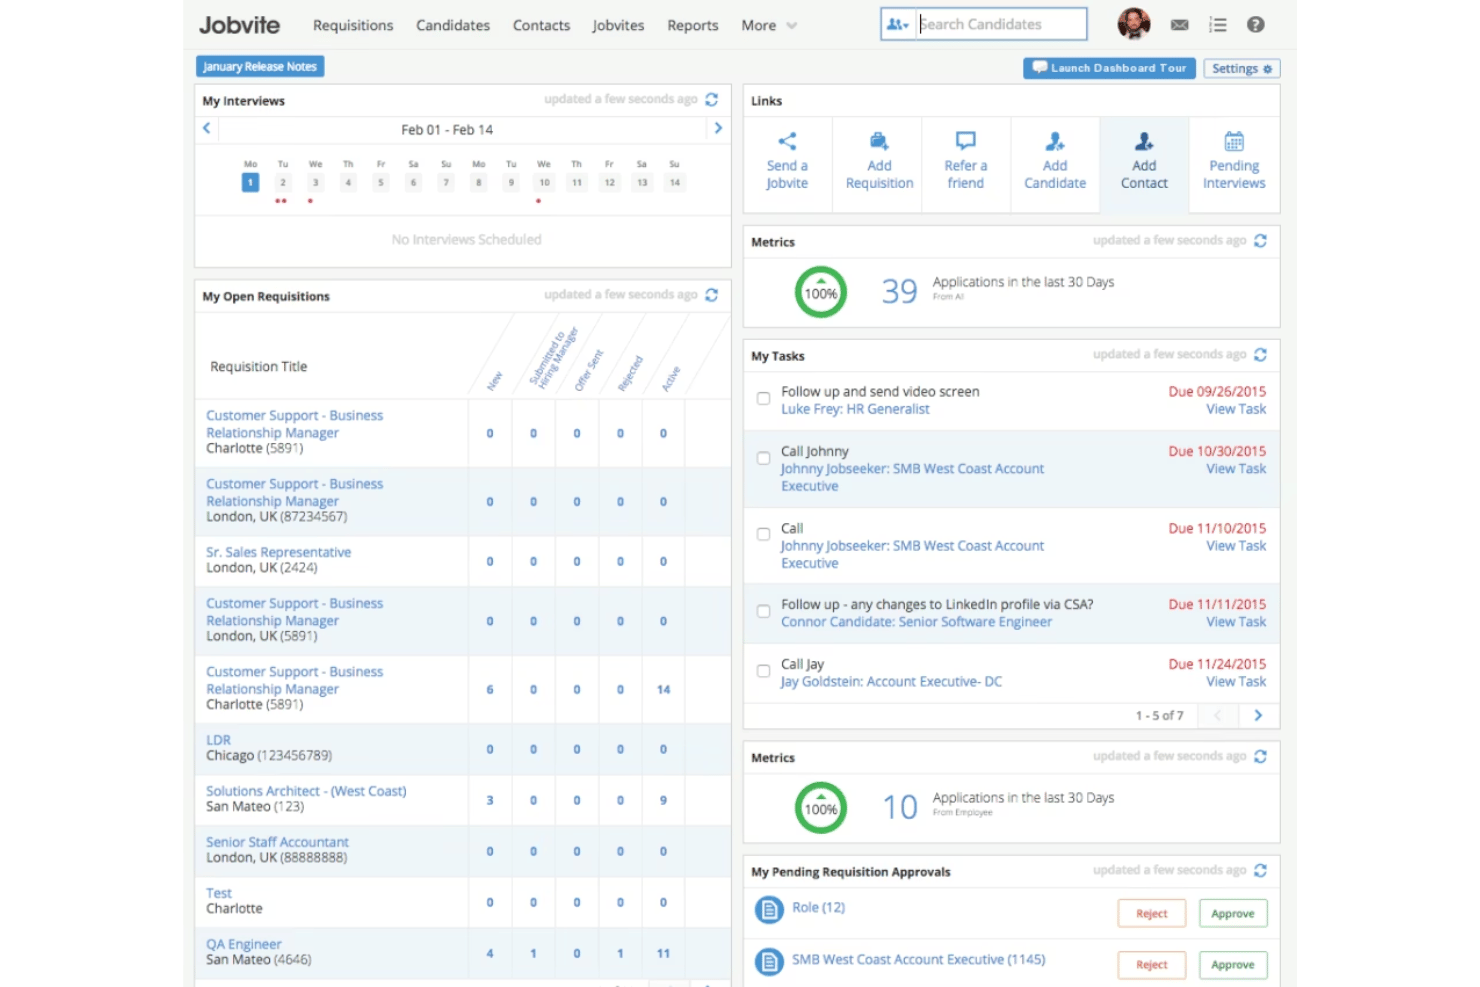Click Send a Jobvite share icon

787,141
